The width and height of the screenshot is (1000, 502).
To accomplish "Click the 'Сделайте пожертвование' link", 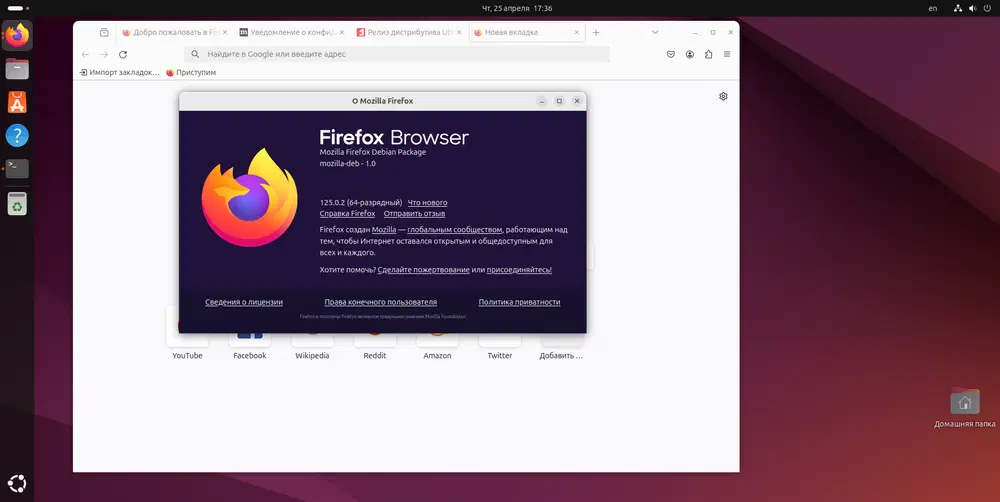I will click(423, 270).
